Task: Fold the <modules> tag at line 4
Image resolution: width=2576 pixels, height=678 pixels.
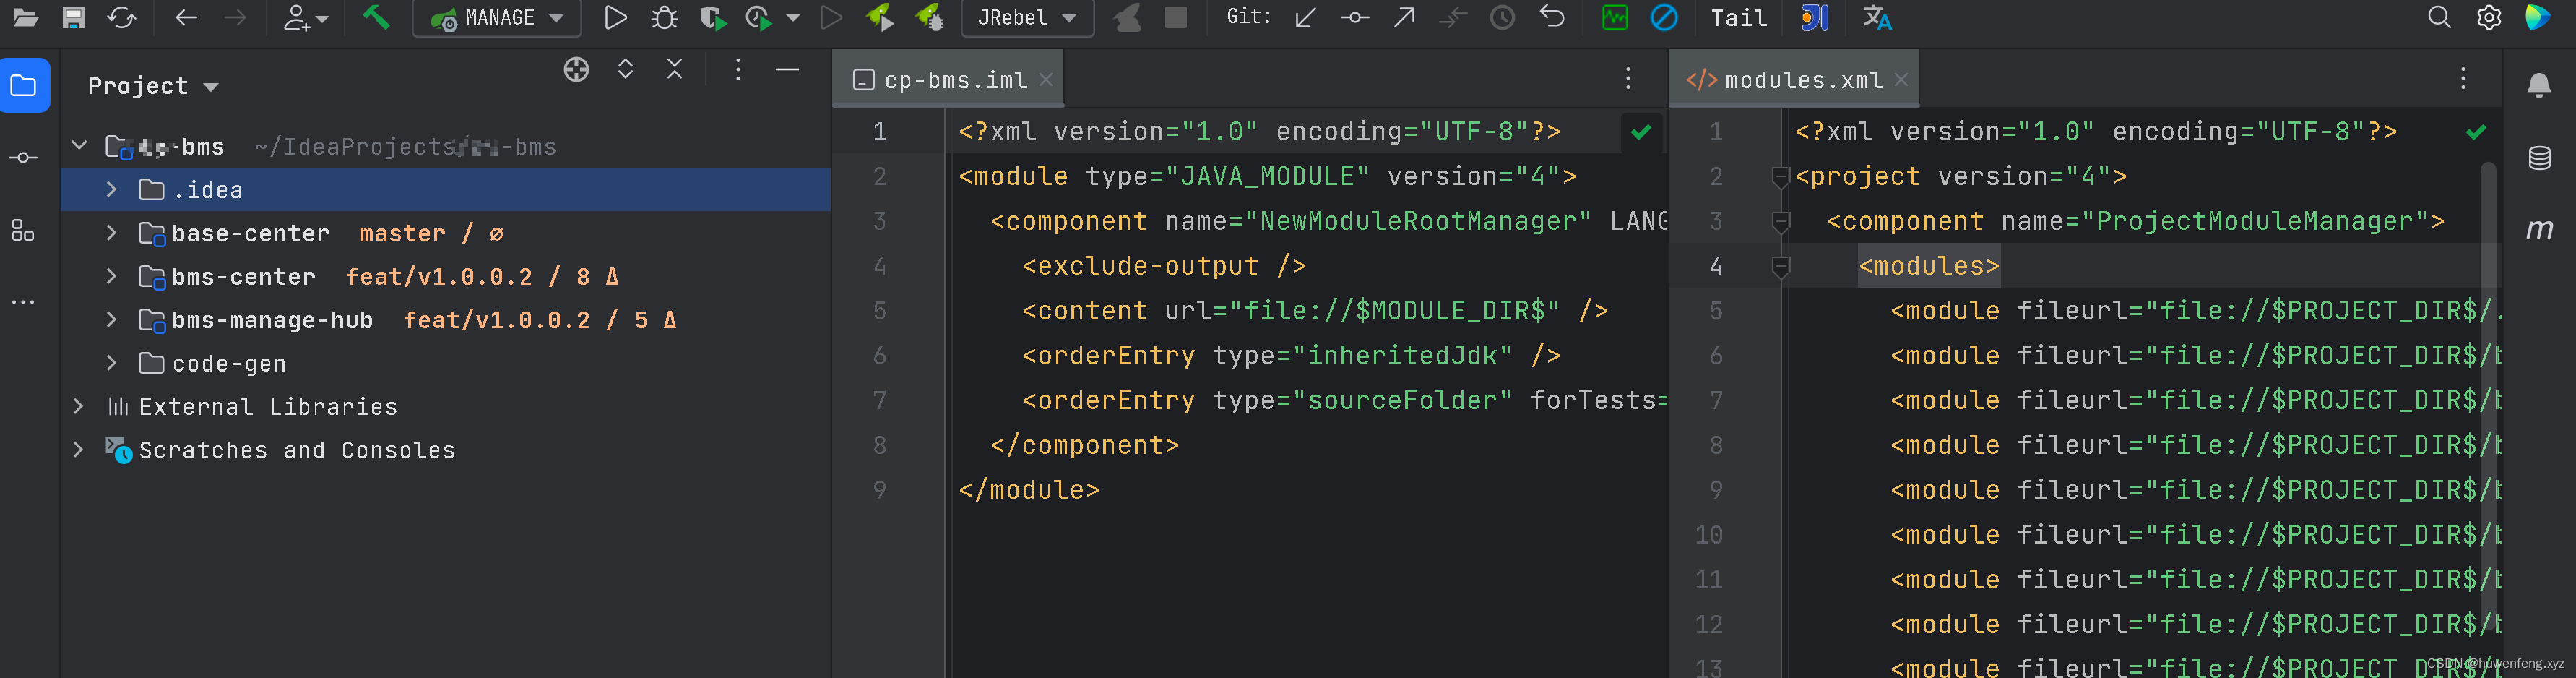Action: tap(1780, 266)
